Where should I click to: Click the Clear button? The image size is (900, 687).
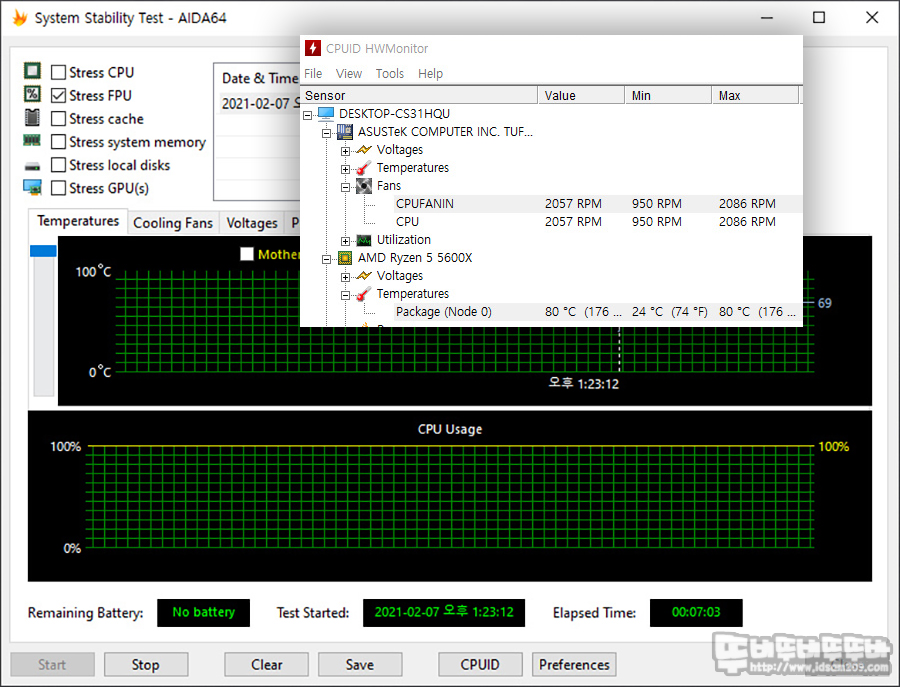click(x=266, y=665)
